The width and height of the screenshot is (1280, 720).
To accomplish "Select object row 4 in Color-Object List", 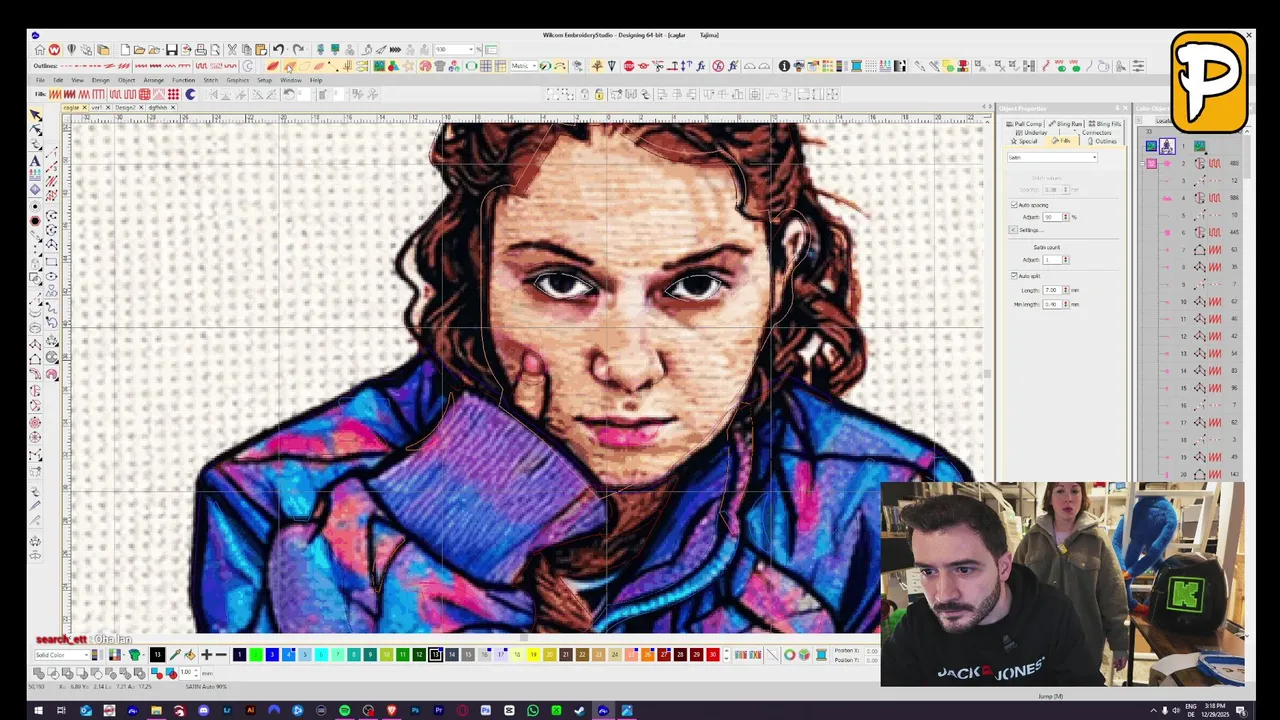I will (x=1192, y=198).
